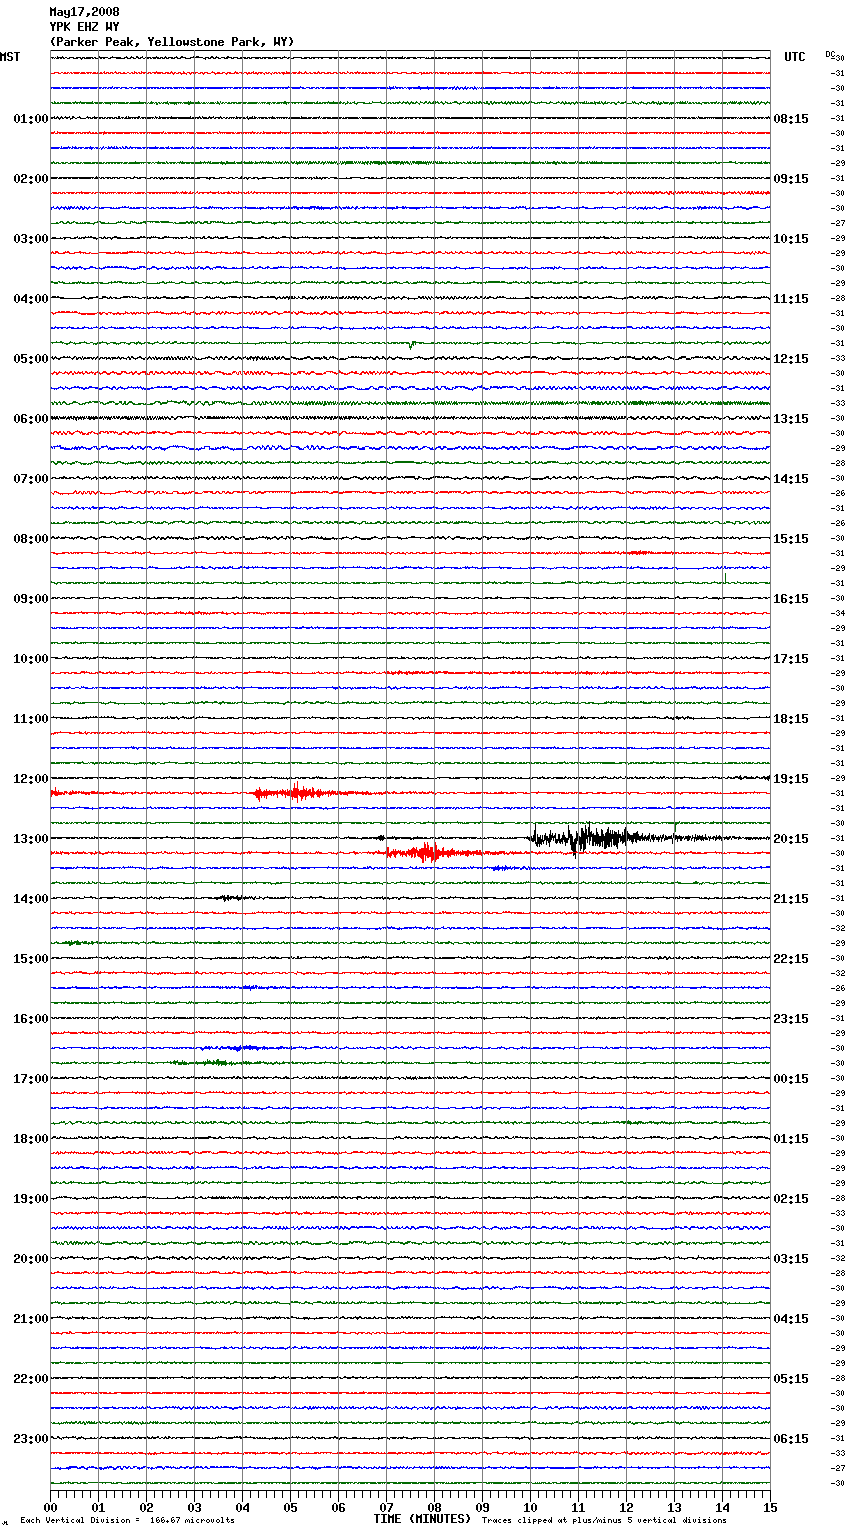Click the 08:15 UTC row label
The width and height of the screenshot is (850, 1534).
pyautogui.click(x=791, y=119)
